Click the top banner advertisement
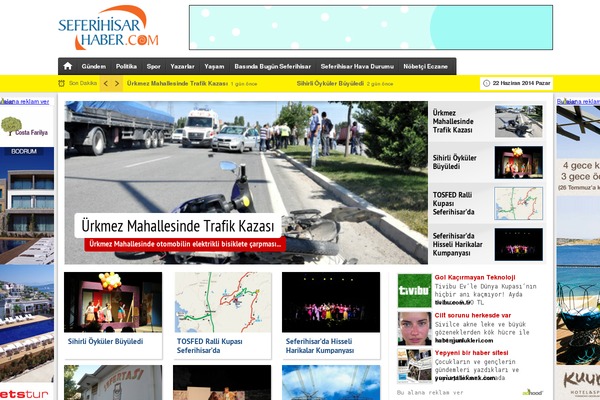600x400 pixels. pyautogui.click(x=371, y=28)
